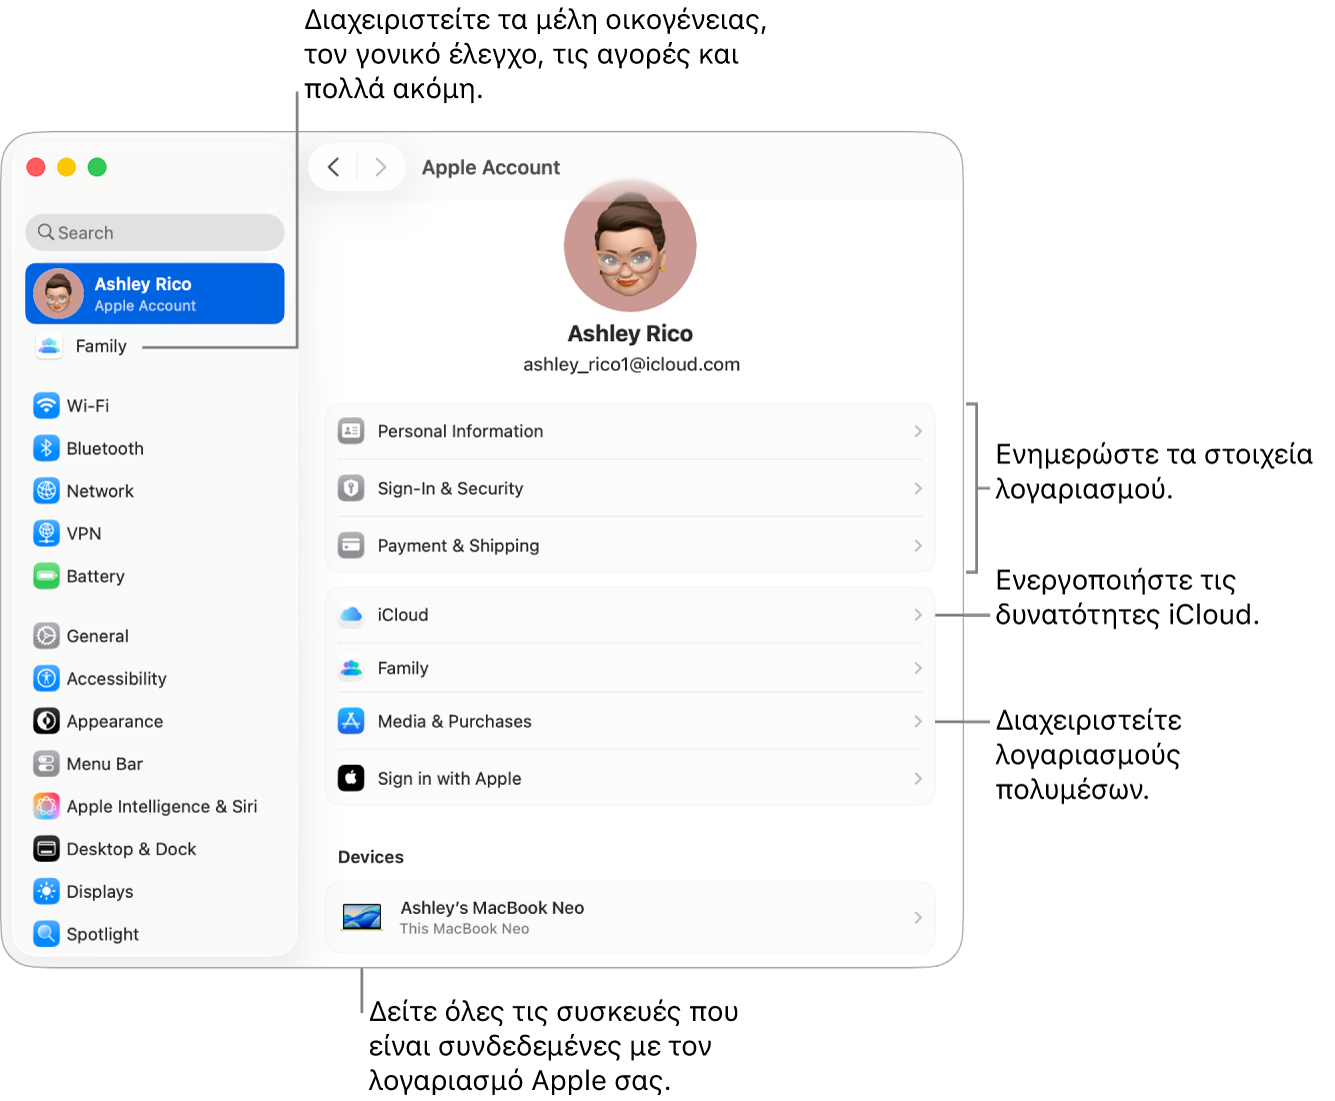Click the Network globe icon
The image size is (1335, 1101).
(x=47, y=491)
